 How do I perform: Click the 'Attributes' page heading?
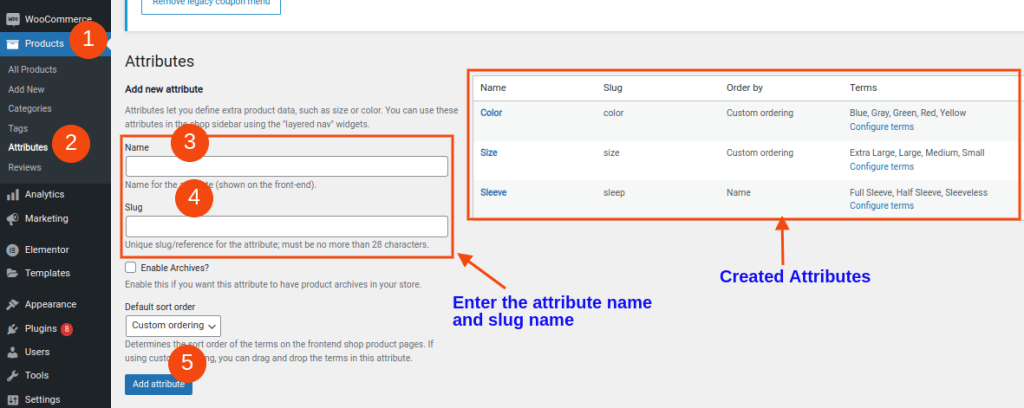[159, 61]
